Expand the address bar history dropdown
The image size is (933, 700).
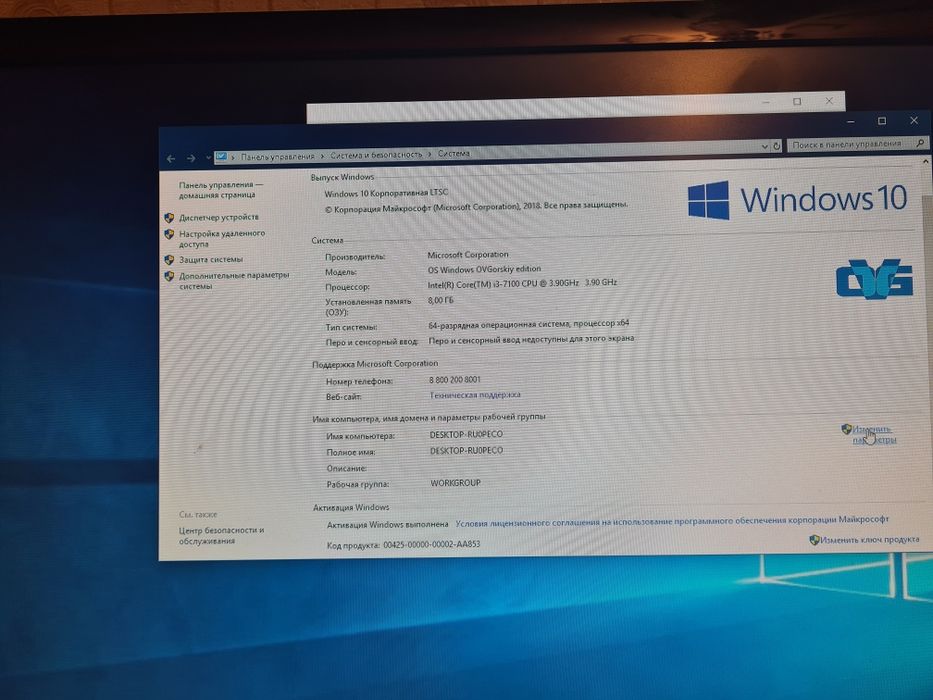[x=765, y=146]
